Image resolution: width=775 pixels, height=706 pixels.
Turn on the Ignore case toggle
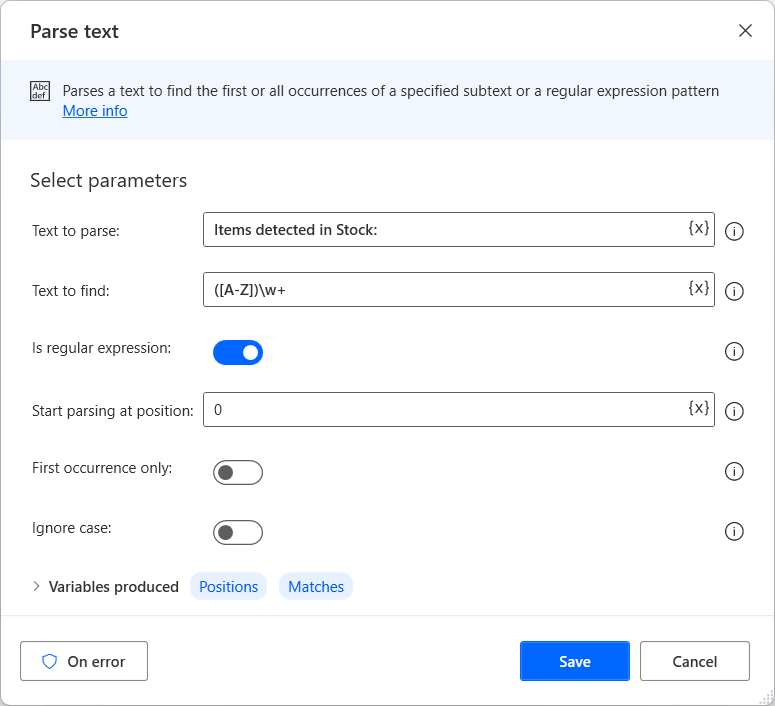(238, 532)
